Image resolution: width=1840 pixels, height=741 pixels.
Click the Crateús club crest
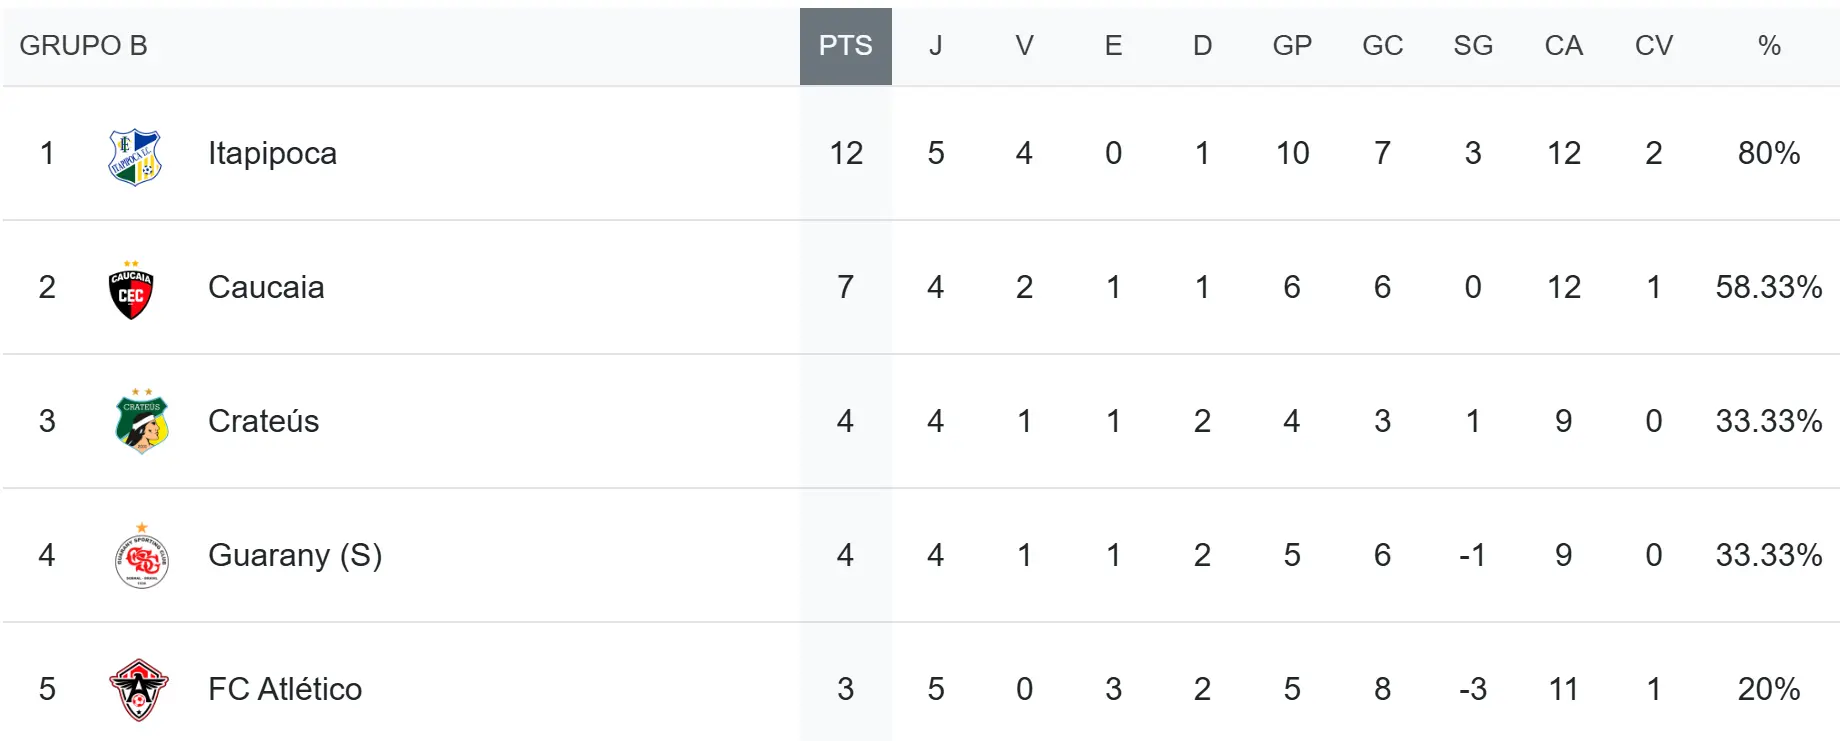(x=141, y=422)
